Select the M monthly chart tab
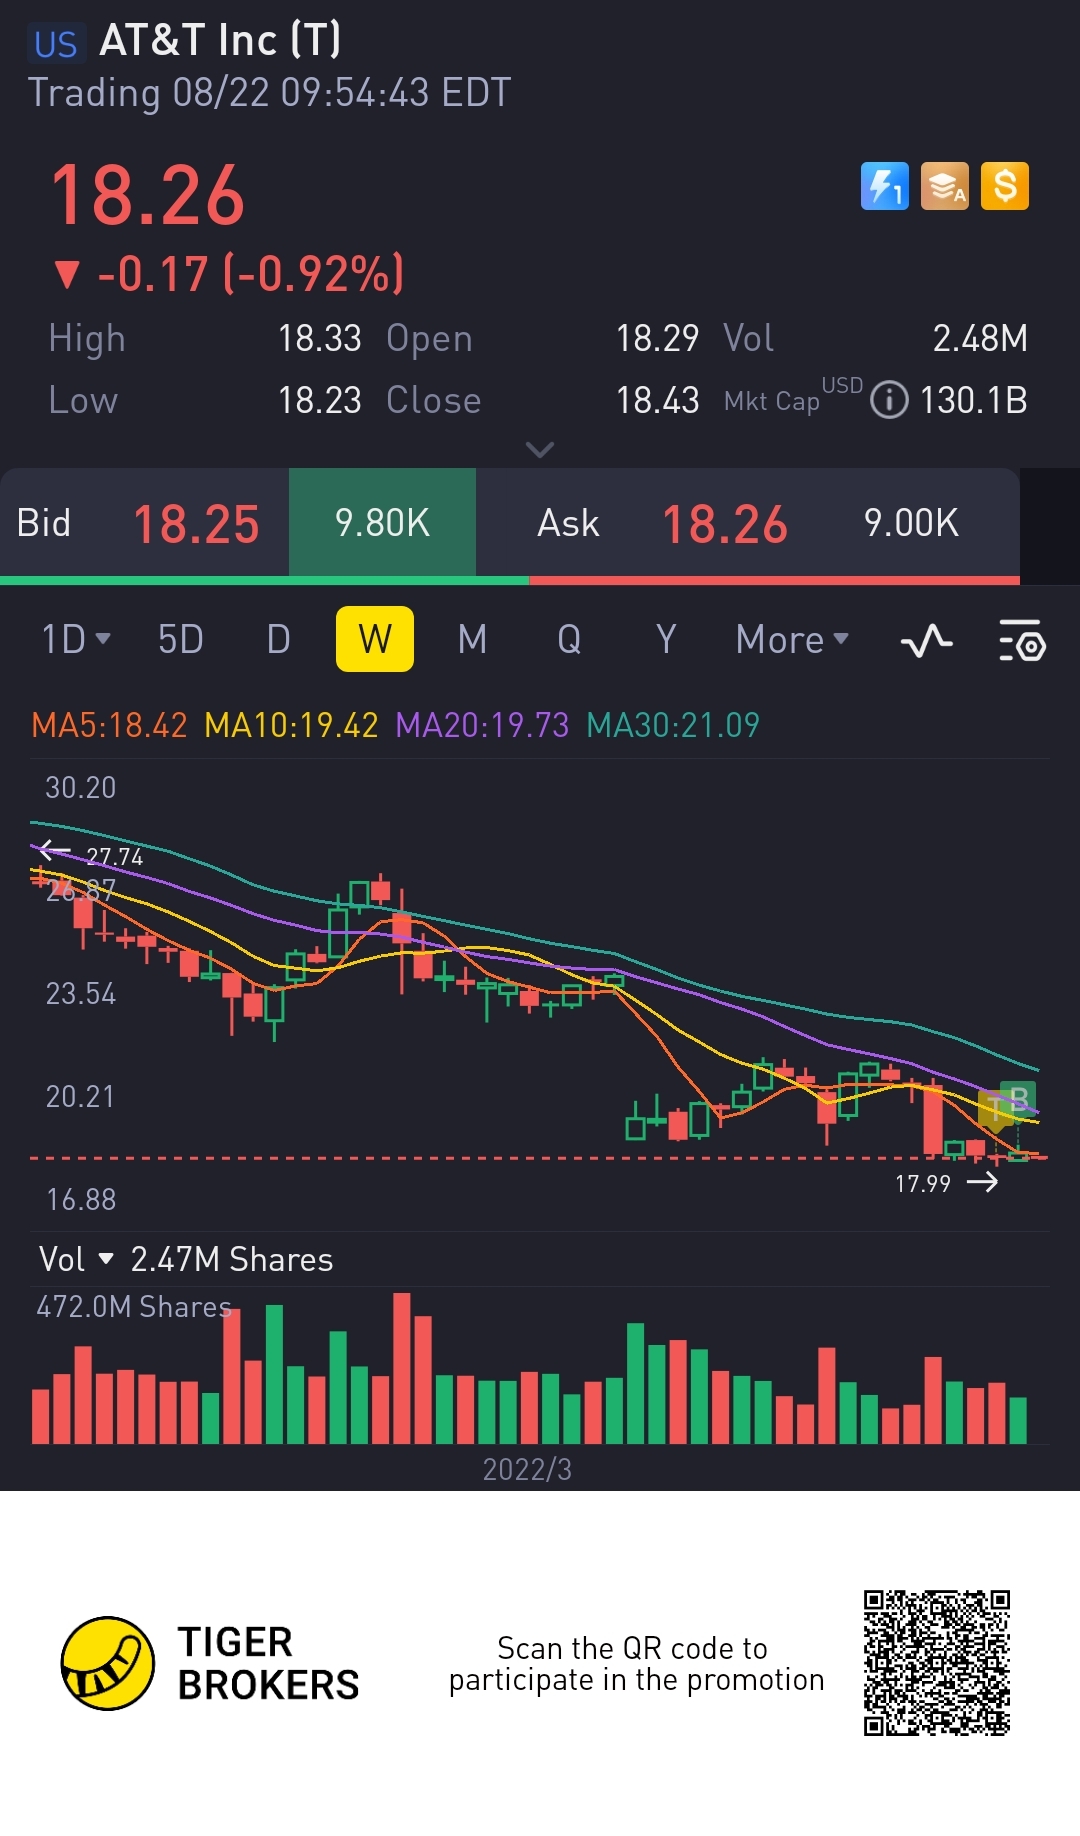 [472, 639]
